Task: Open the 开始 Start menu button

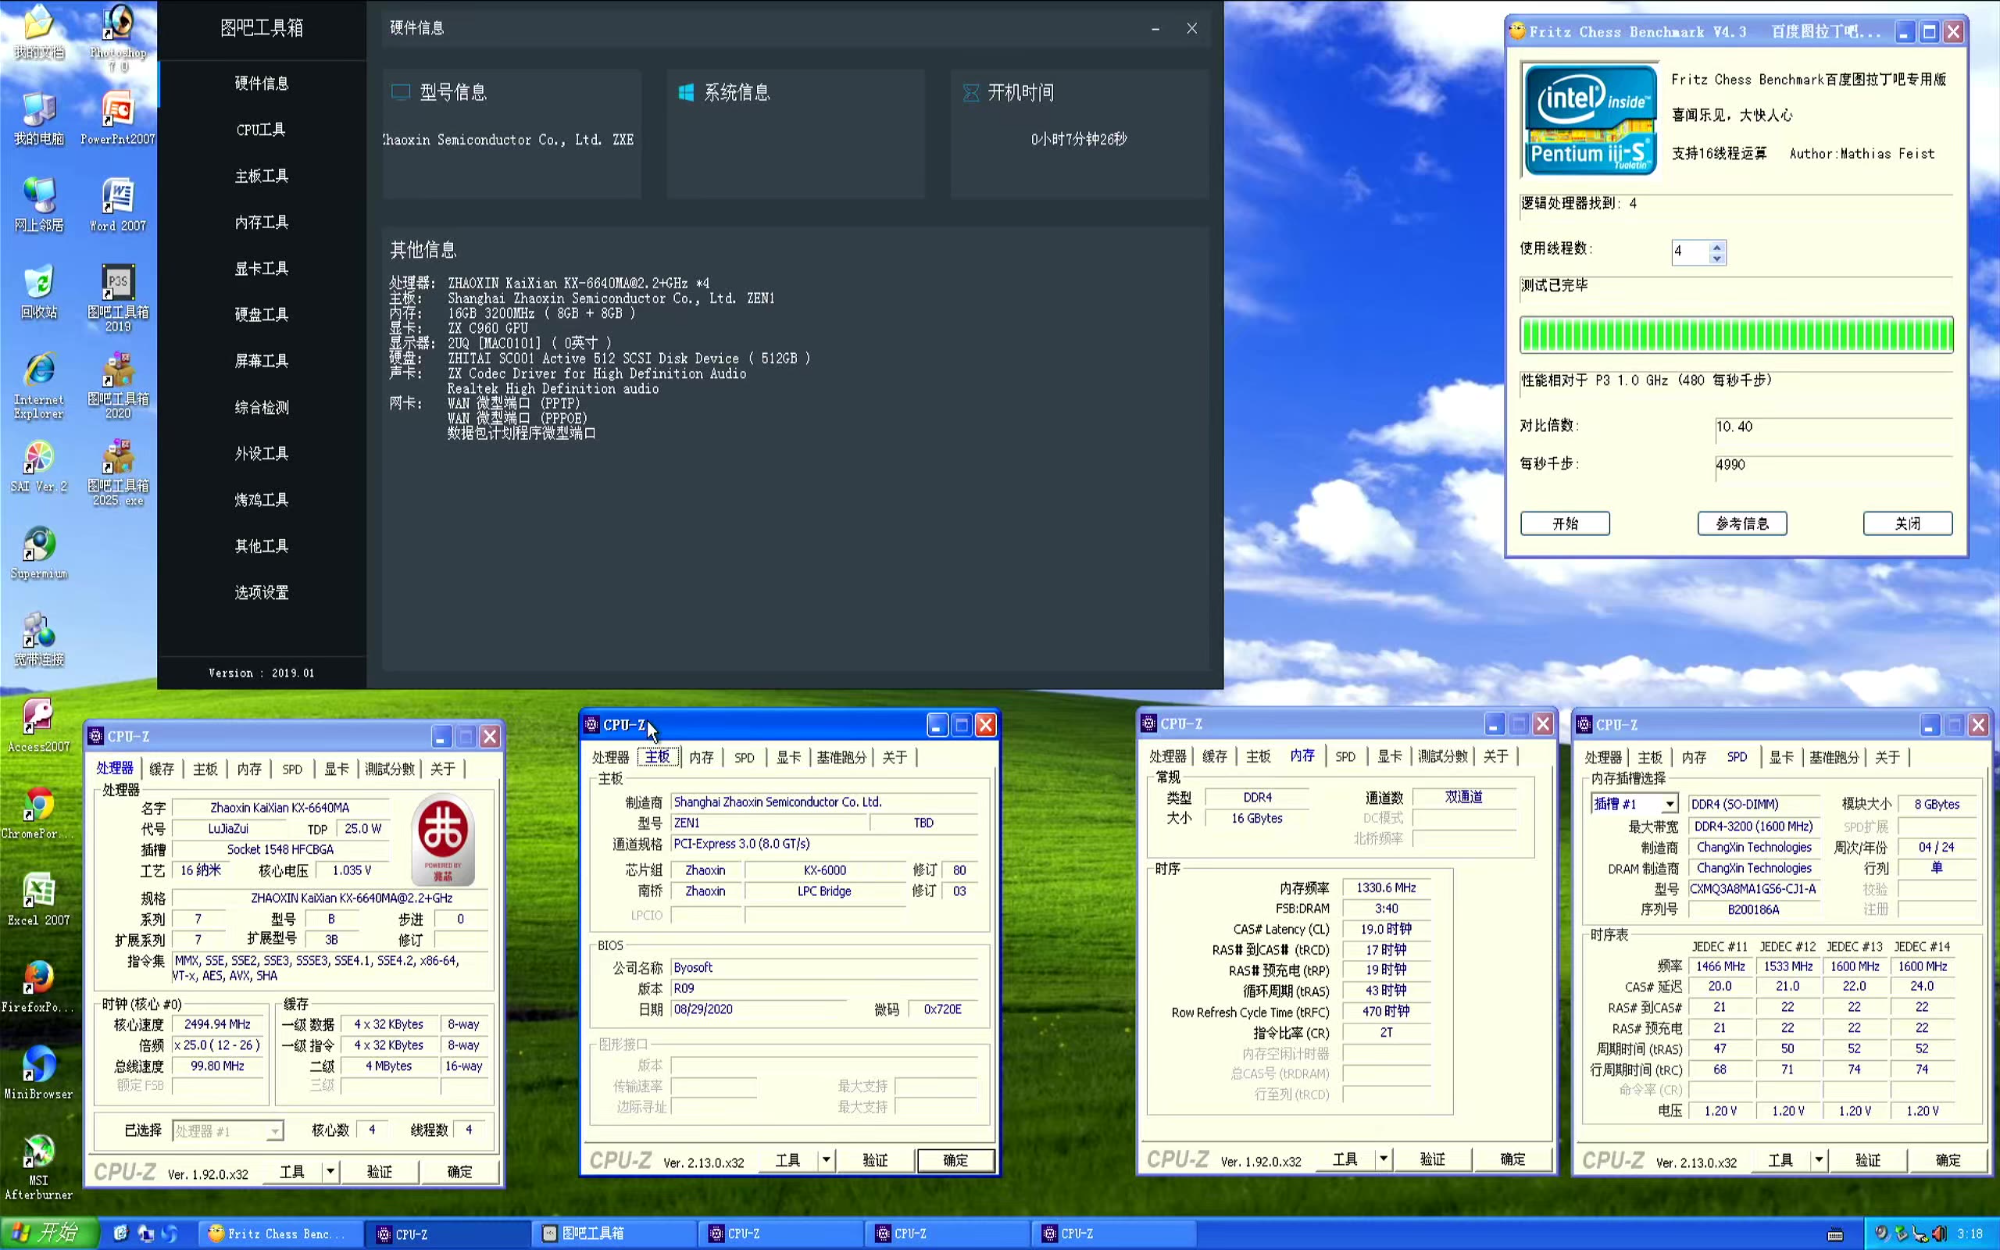Action: [x=49, y=1234]
